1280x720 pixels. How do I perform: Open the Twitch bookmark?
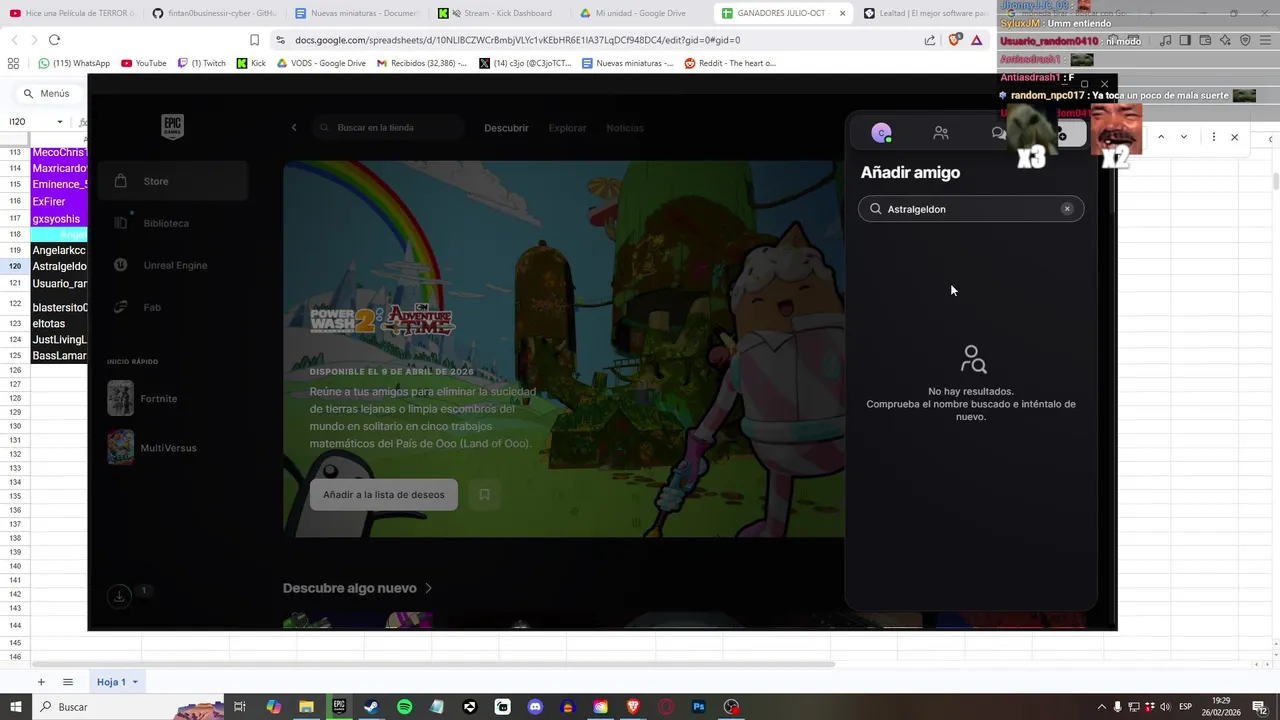coord(202,63)
